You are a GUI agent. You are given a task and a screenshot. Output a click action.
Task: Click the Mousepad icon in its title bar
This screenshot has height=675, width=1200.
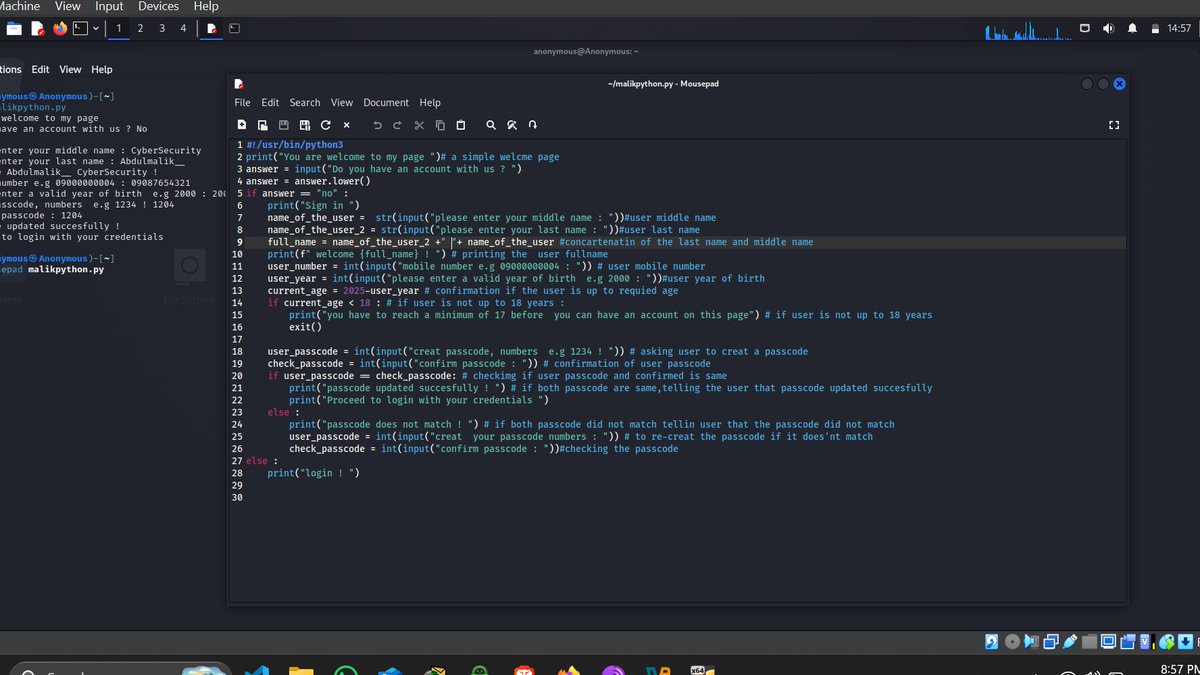[x=239, y=84]
